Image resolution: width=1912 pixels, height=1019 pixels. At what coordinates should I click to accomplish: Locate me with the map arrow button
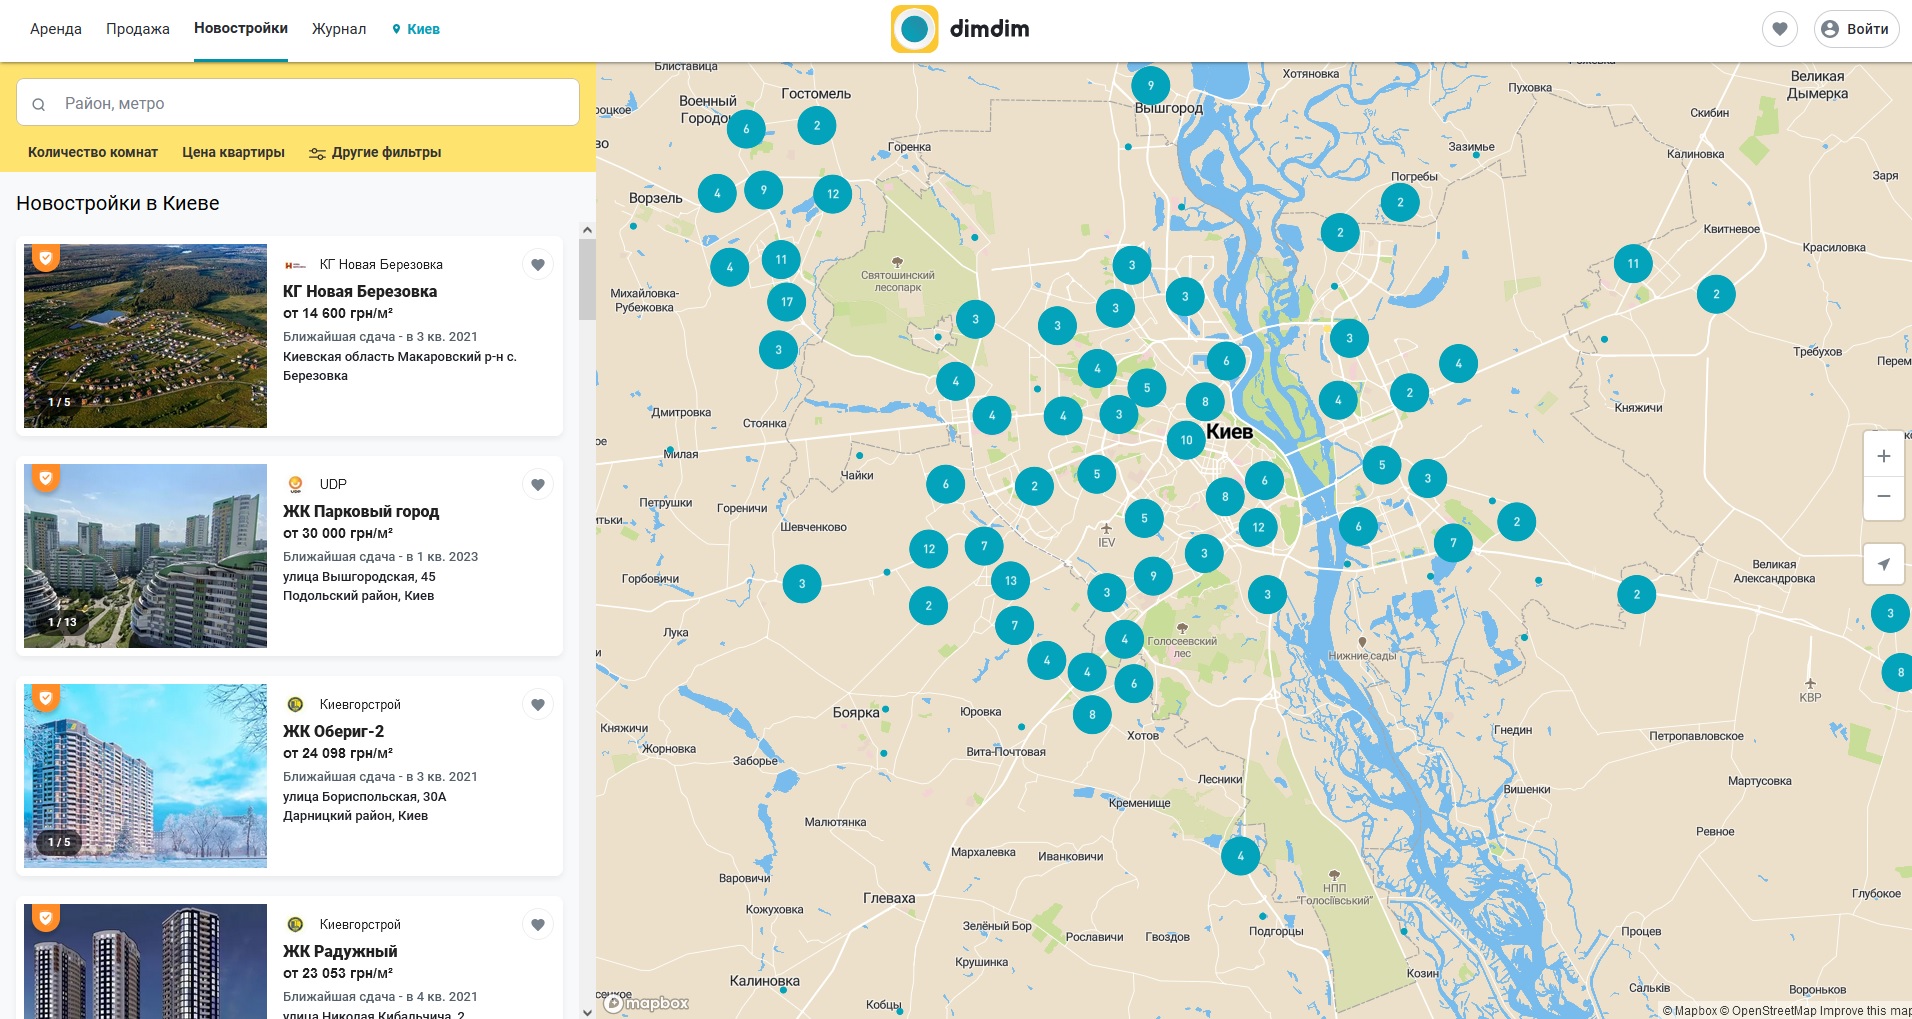(1883, 564)
